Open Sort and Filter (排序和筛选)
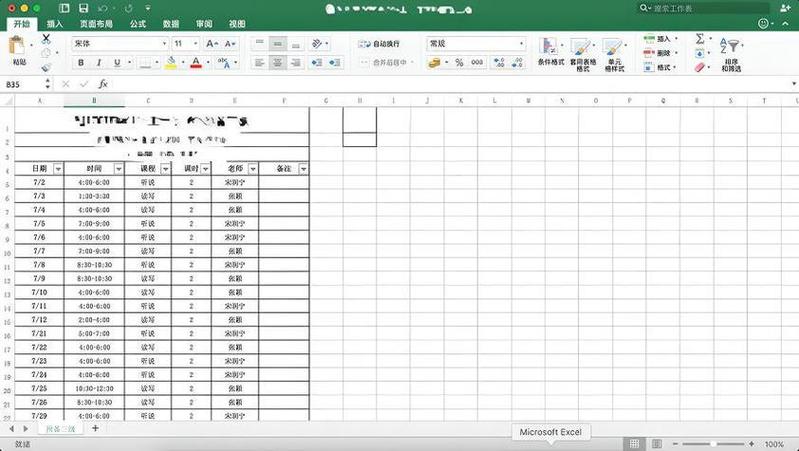Image resolution: width=799 pixels, height=451 pixels. [731, 55]
